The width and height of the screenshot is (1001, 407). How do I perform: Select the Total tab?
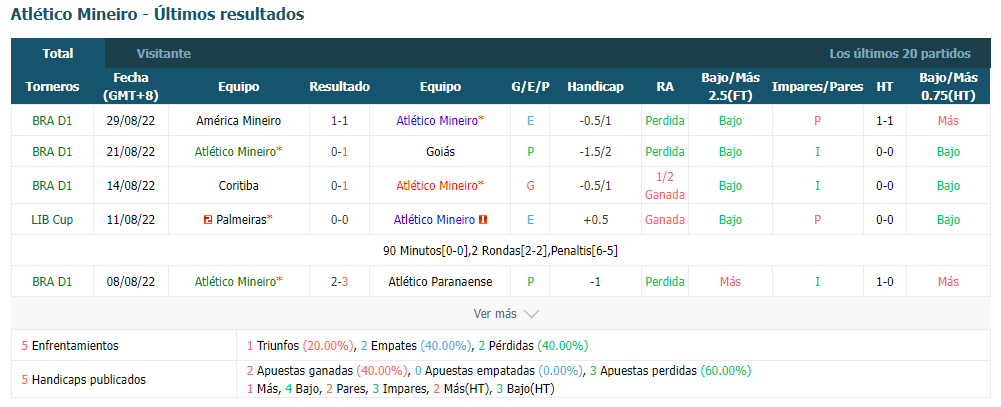click(58, 54)
